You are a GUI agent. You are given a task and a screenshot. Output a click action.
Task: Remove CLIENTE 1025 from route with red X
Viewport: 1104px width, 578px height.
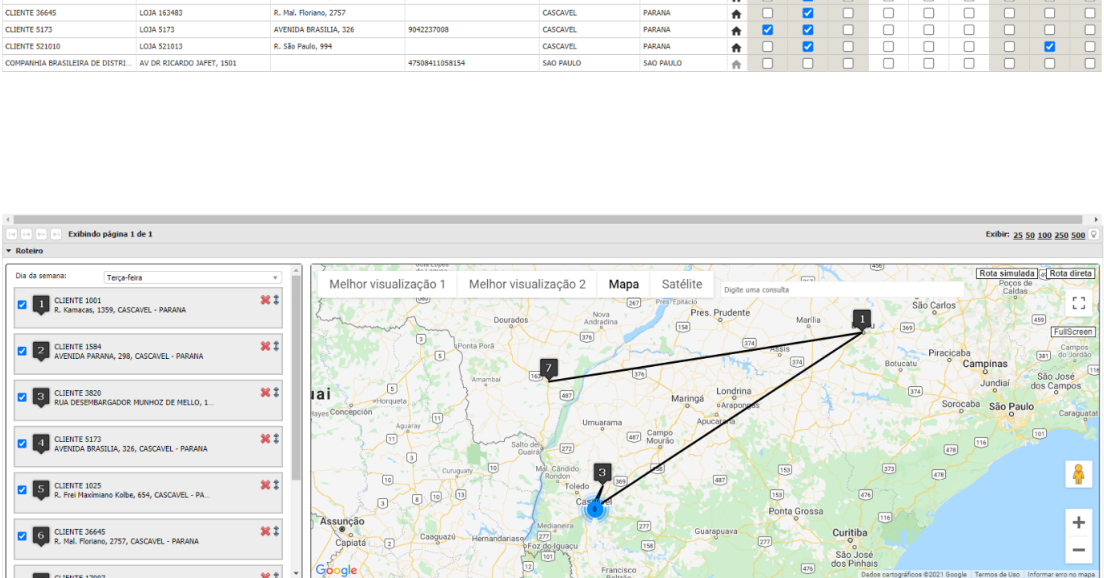coord(265,485)
